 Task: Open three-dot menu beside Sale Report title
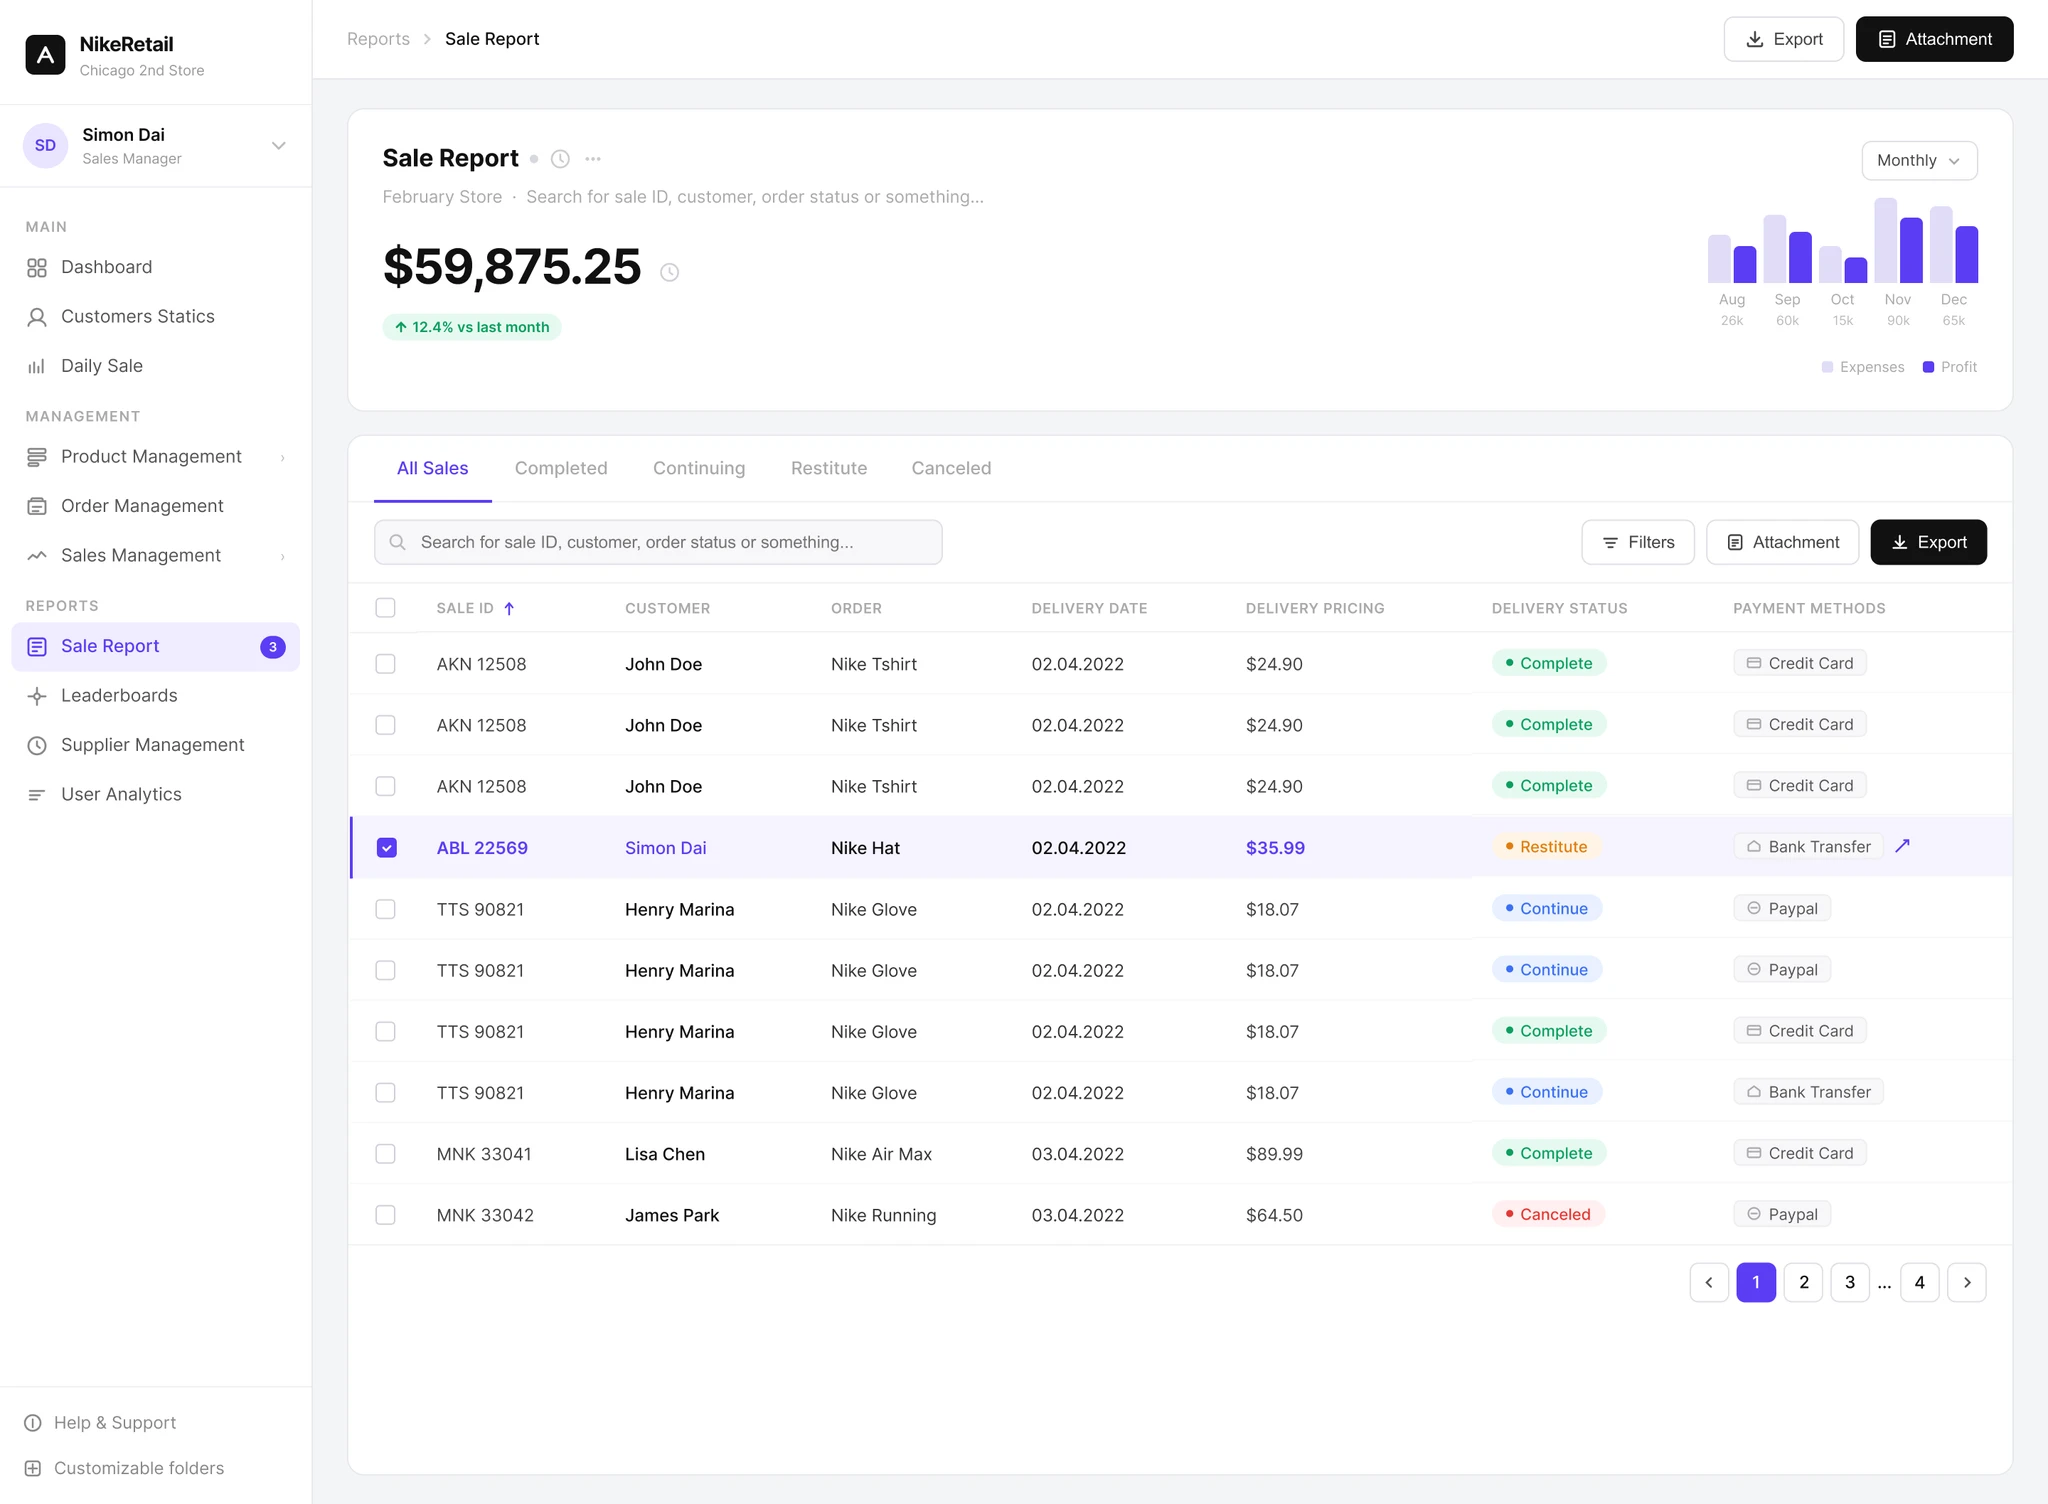tap(593, 159)
